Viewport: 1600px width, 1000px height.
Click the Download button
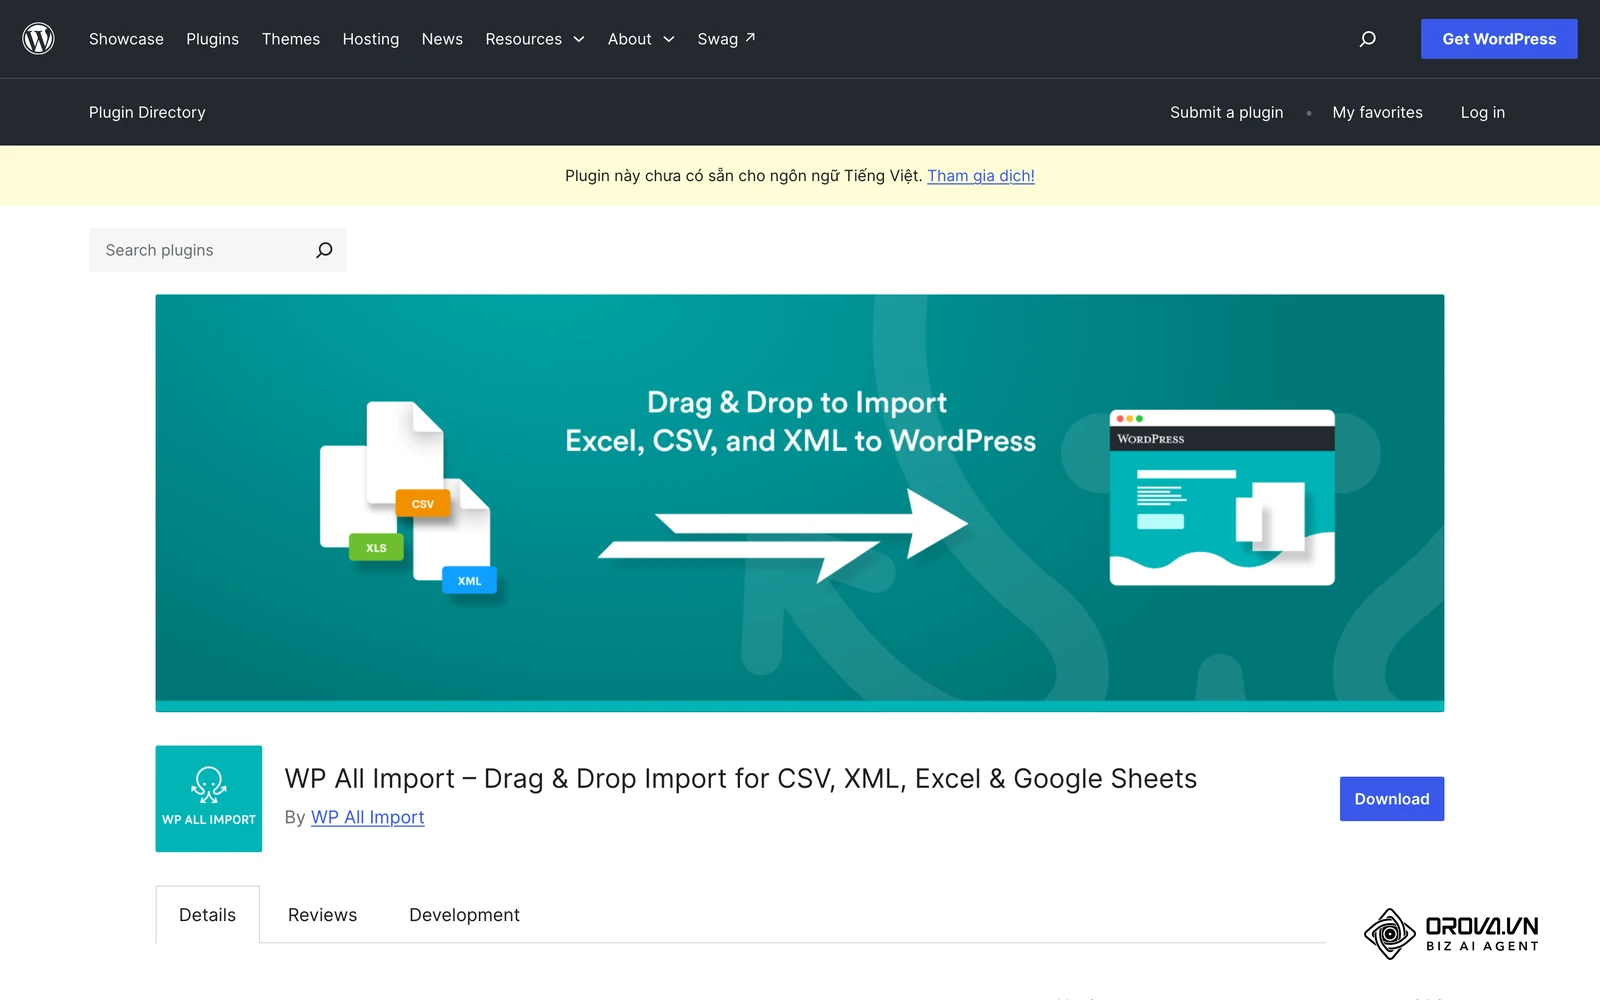point(1392,799)
